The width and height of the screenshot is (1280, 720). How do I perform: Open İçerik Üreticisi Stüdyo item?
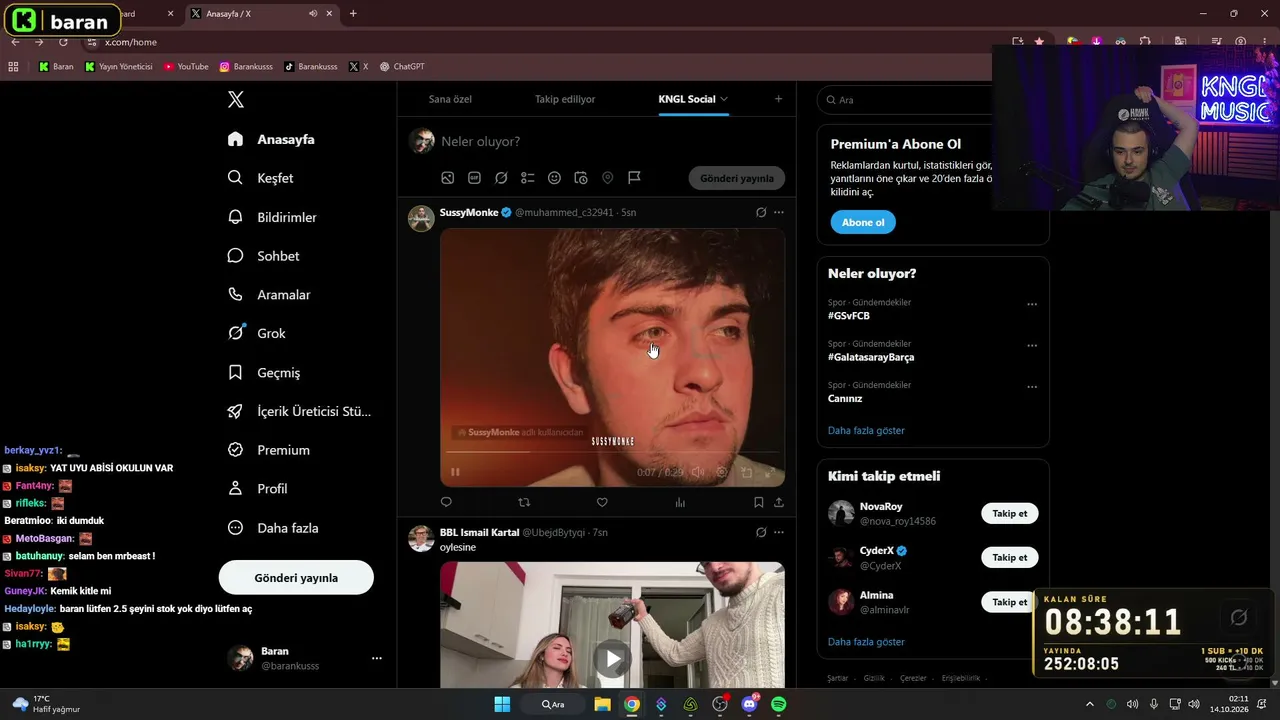click(x=299, y=411)
